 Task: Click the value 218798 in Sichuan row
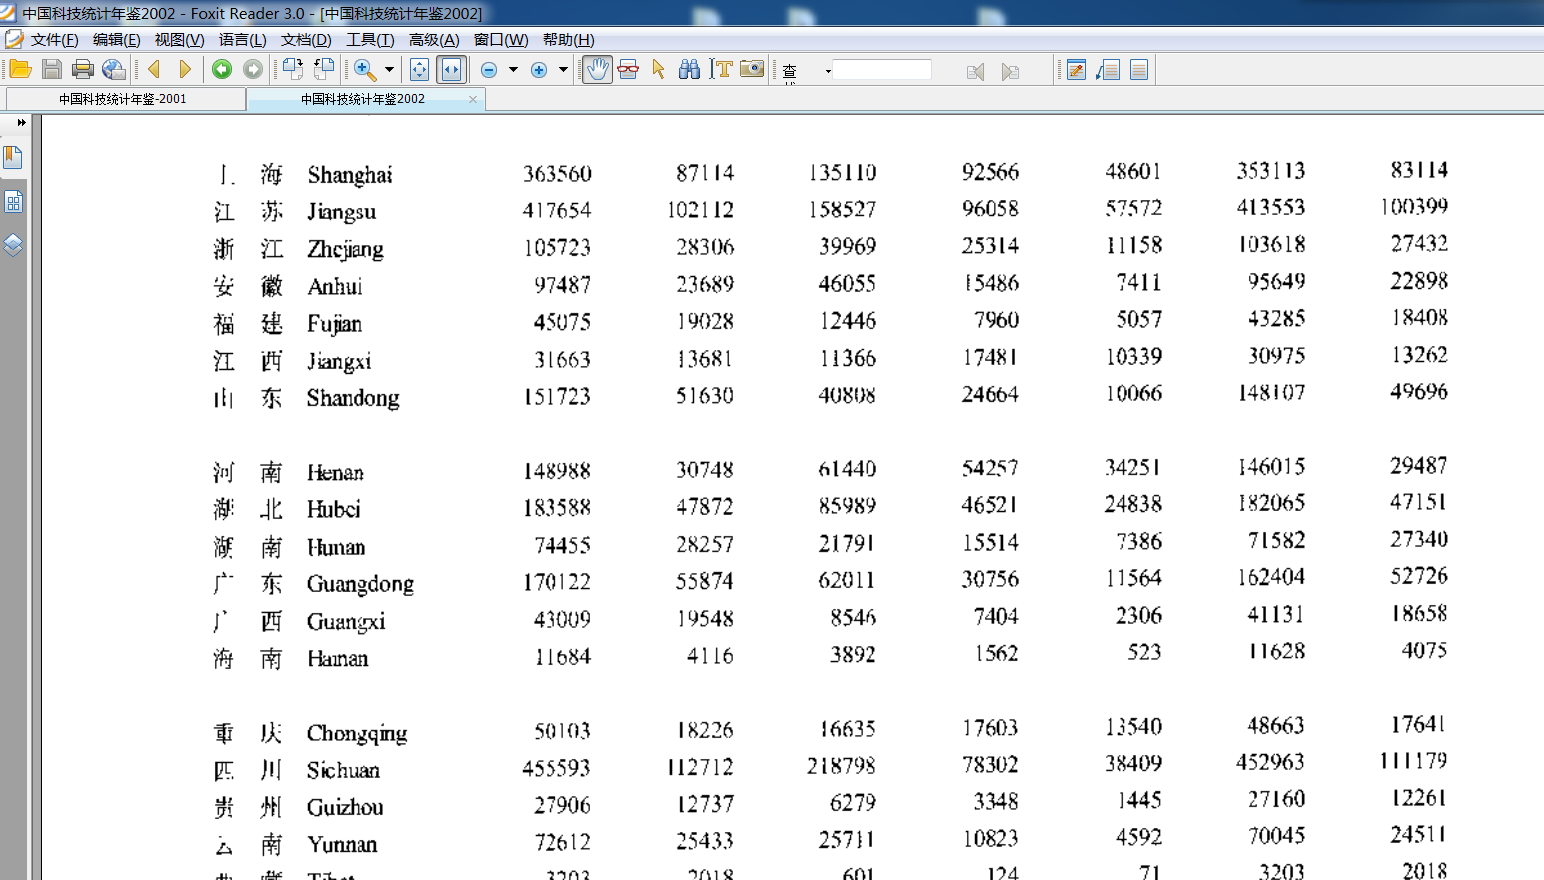point(841,766)
